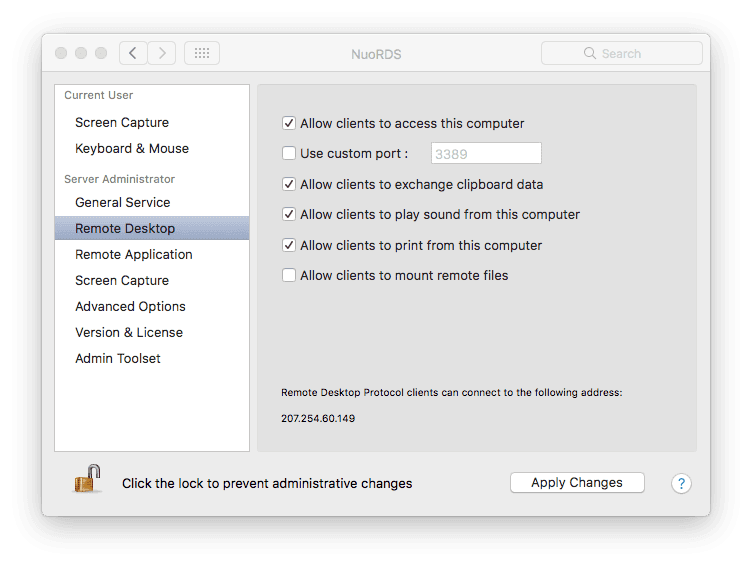Open help with the question mark button
Screen dimensions: 752x566
[681, 483]
